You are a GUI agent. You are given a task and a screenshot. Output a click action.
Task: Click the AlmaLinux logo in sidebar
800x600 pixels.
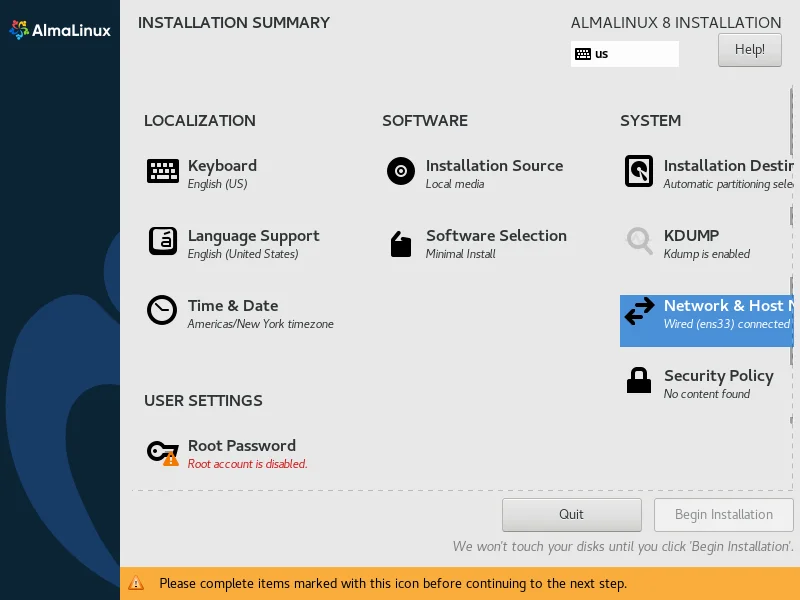(60, 30)
